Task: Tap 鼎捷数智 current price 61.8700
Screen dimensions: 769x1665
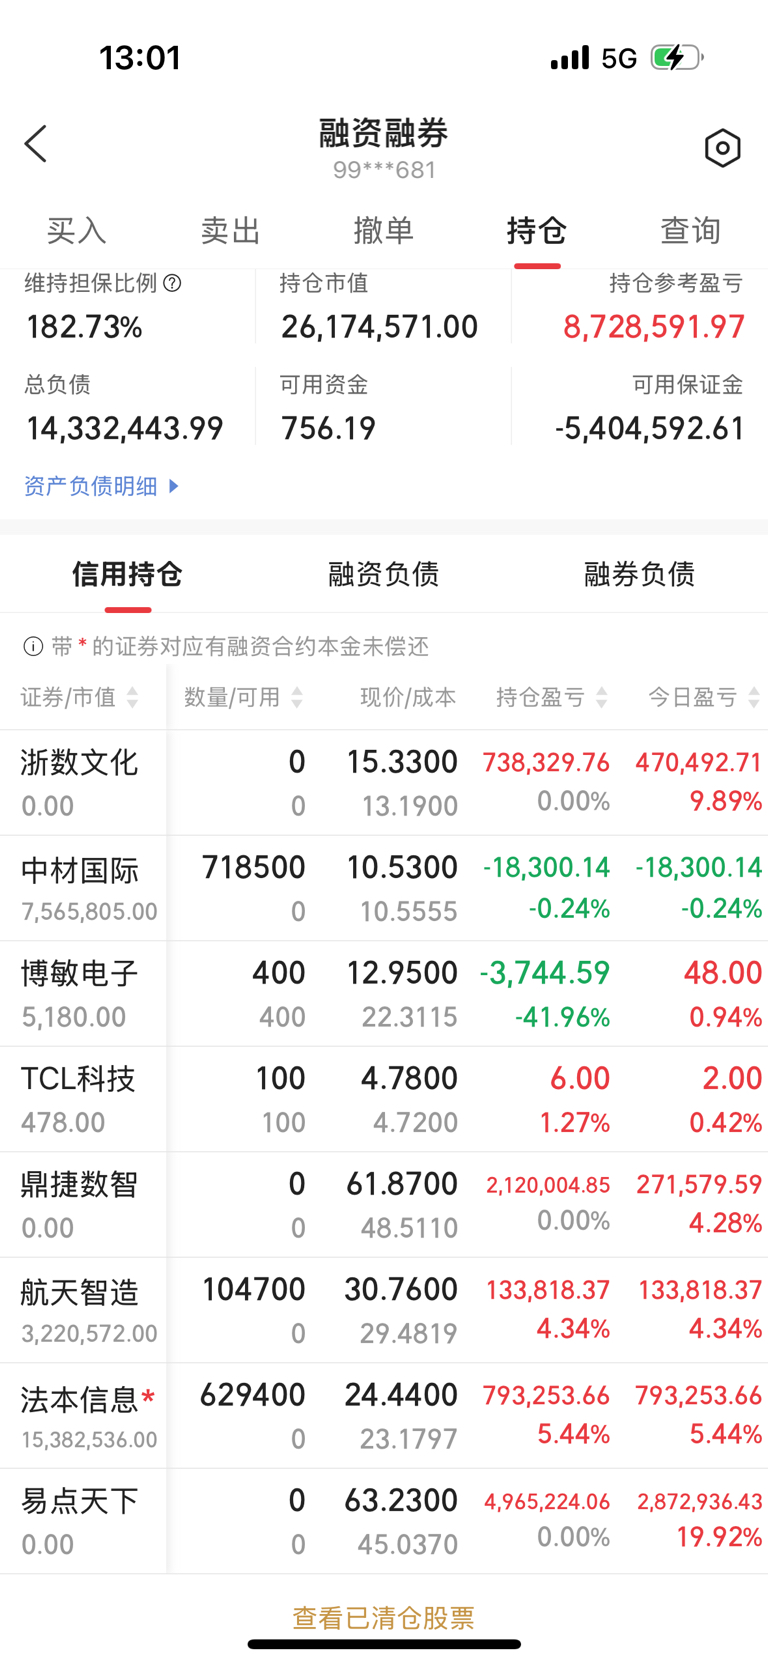Action: click(402, 1184)
